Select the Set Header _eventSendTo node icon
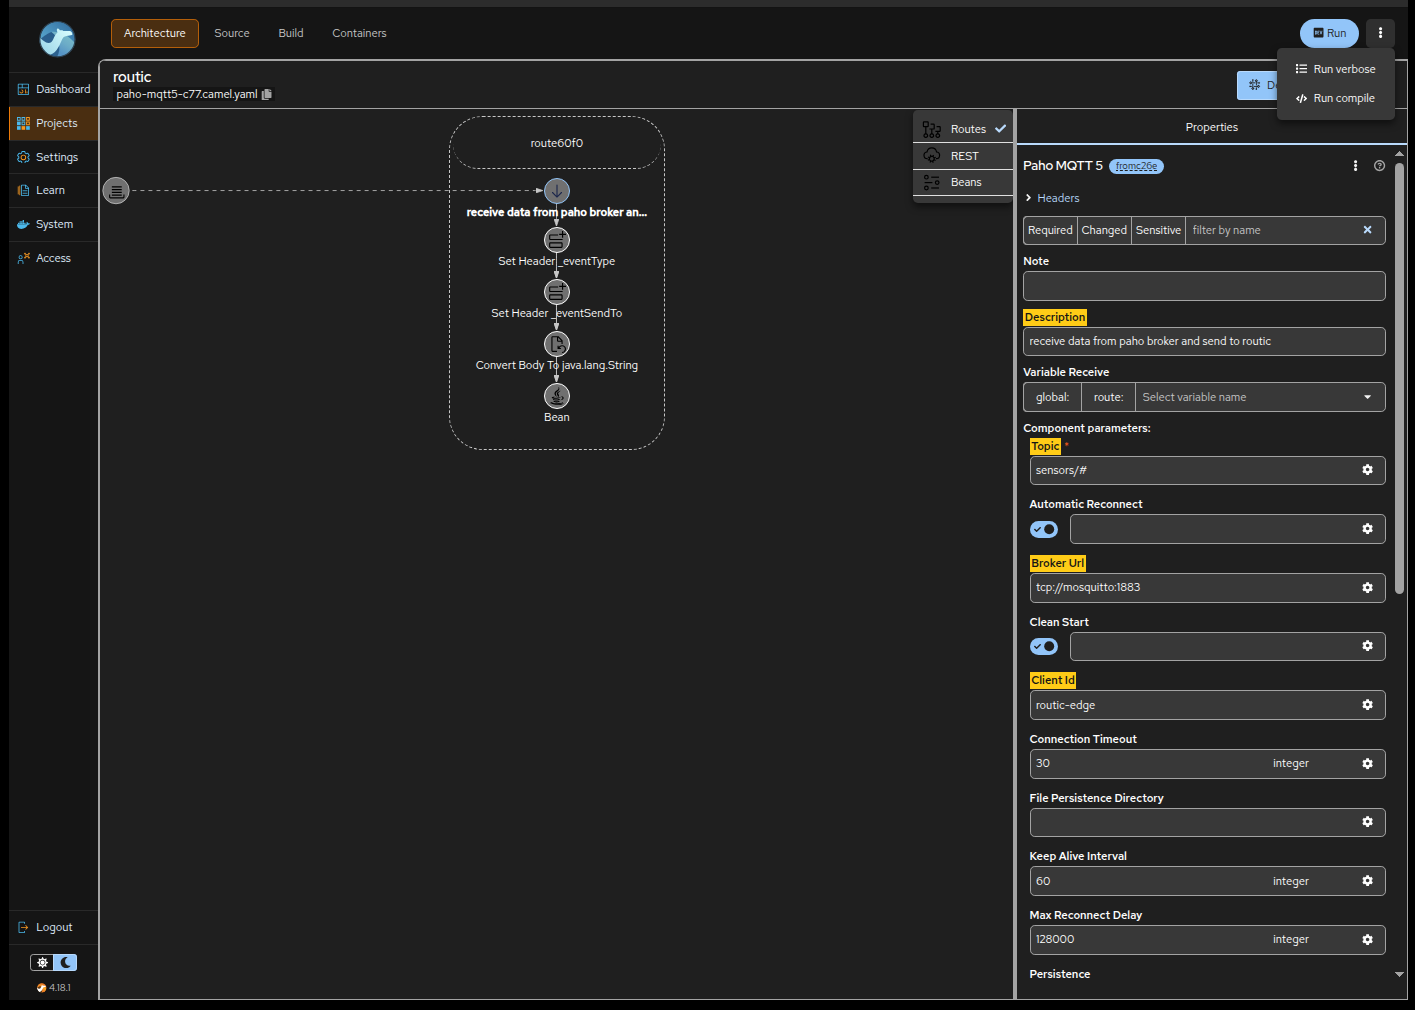 [x=557, y=292]
